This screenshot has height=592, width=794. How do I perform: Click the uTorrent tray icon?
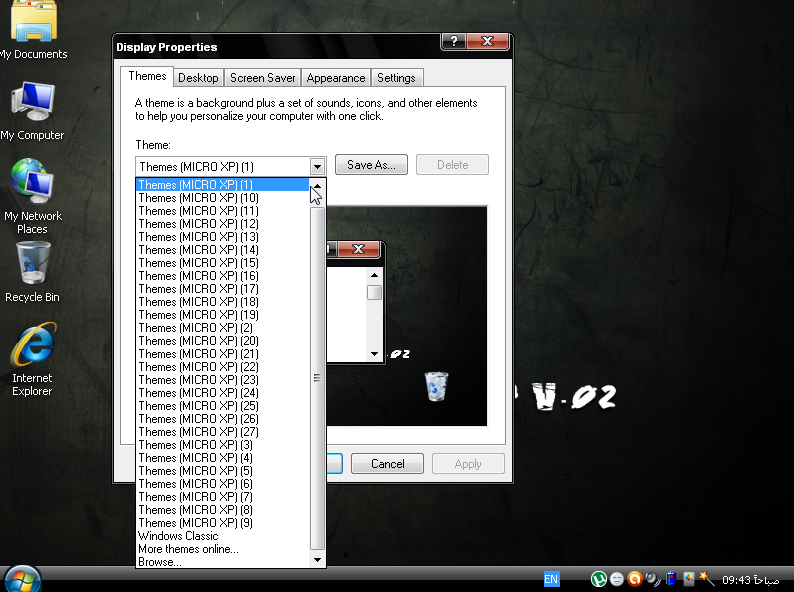[599, 579]
